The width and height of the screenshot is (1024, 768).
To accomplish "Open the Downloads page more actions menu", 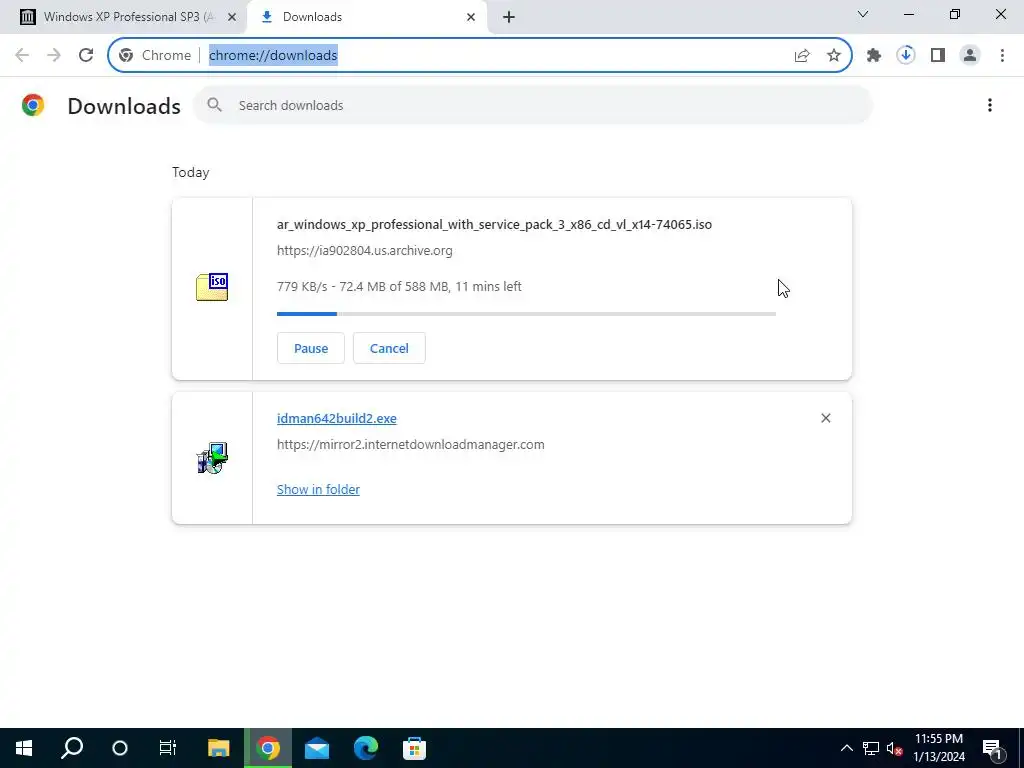I will pyautogui.click(x=990, y=105).
